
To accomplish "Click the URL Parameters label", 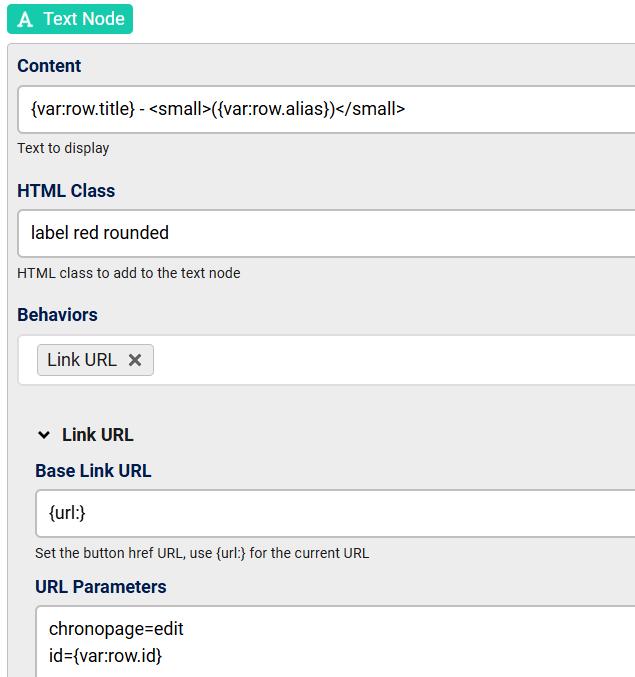I will (x=101, y=587).
